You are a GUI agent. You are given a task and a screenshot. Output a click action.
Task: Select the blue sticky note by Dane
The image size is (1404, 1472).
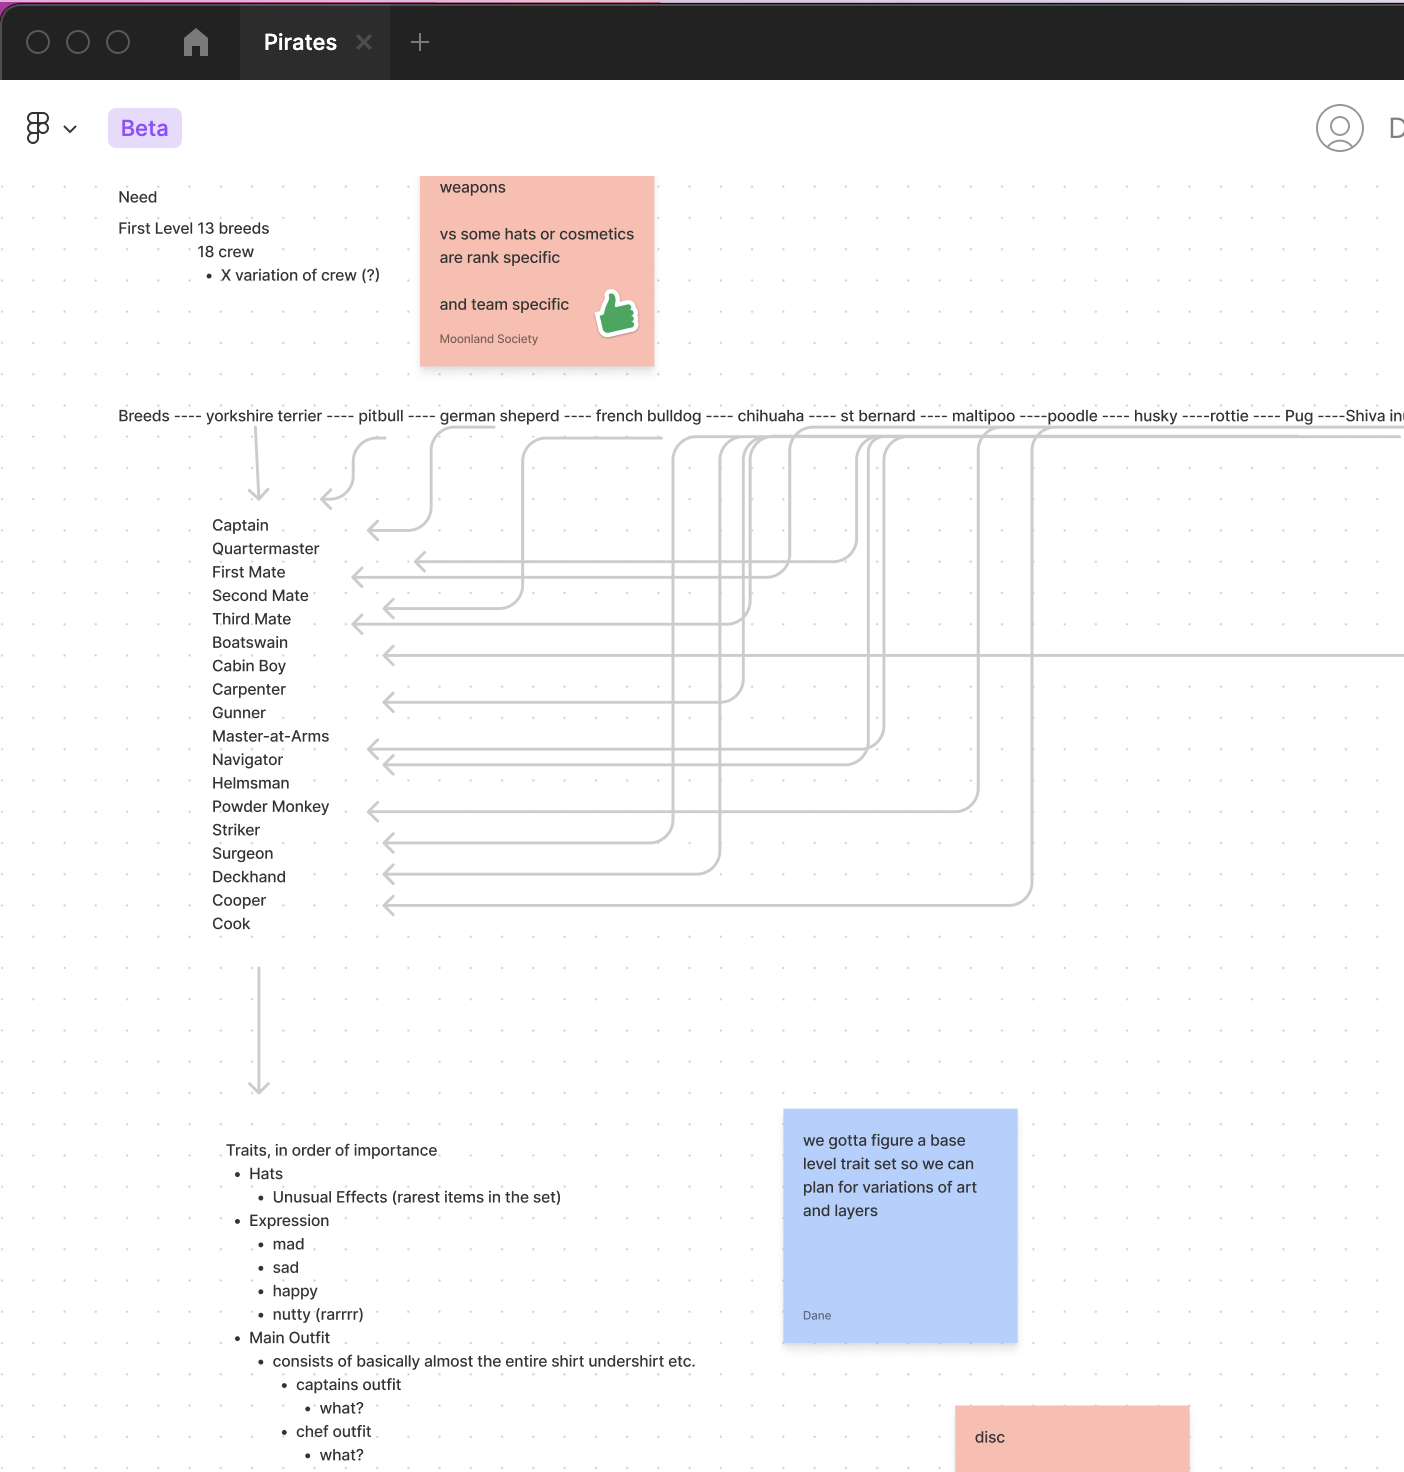pos(900,1260)
